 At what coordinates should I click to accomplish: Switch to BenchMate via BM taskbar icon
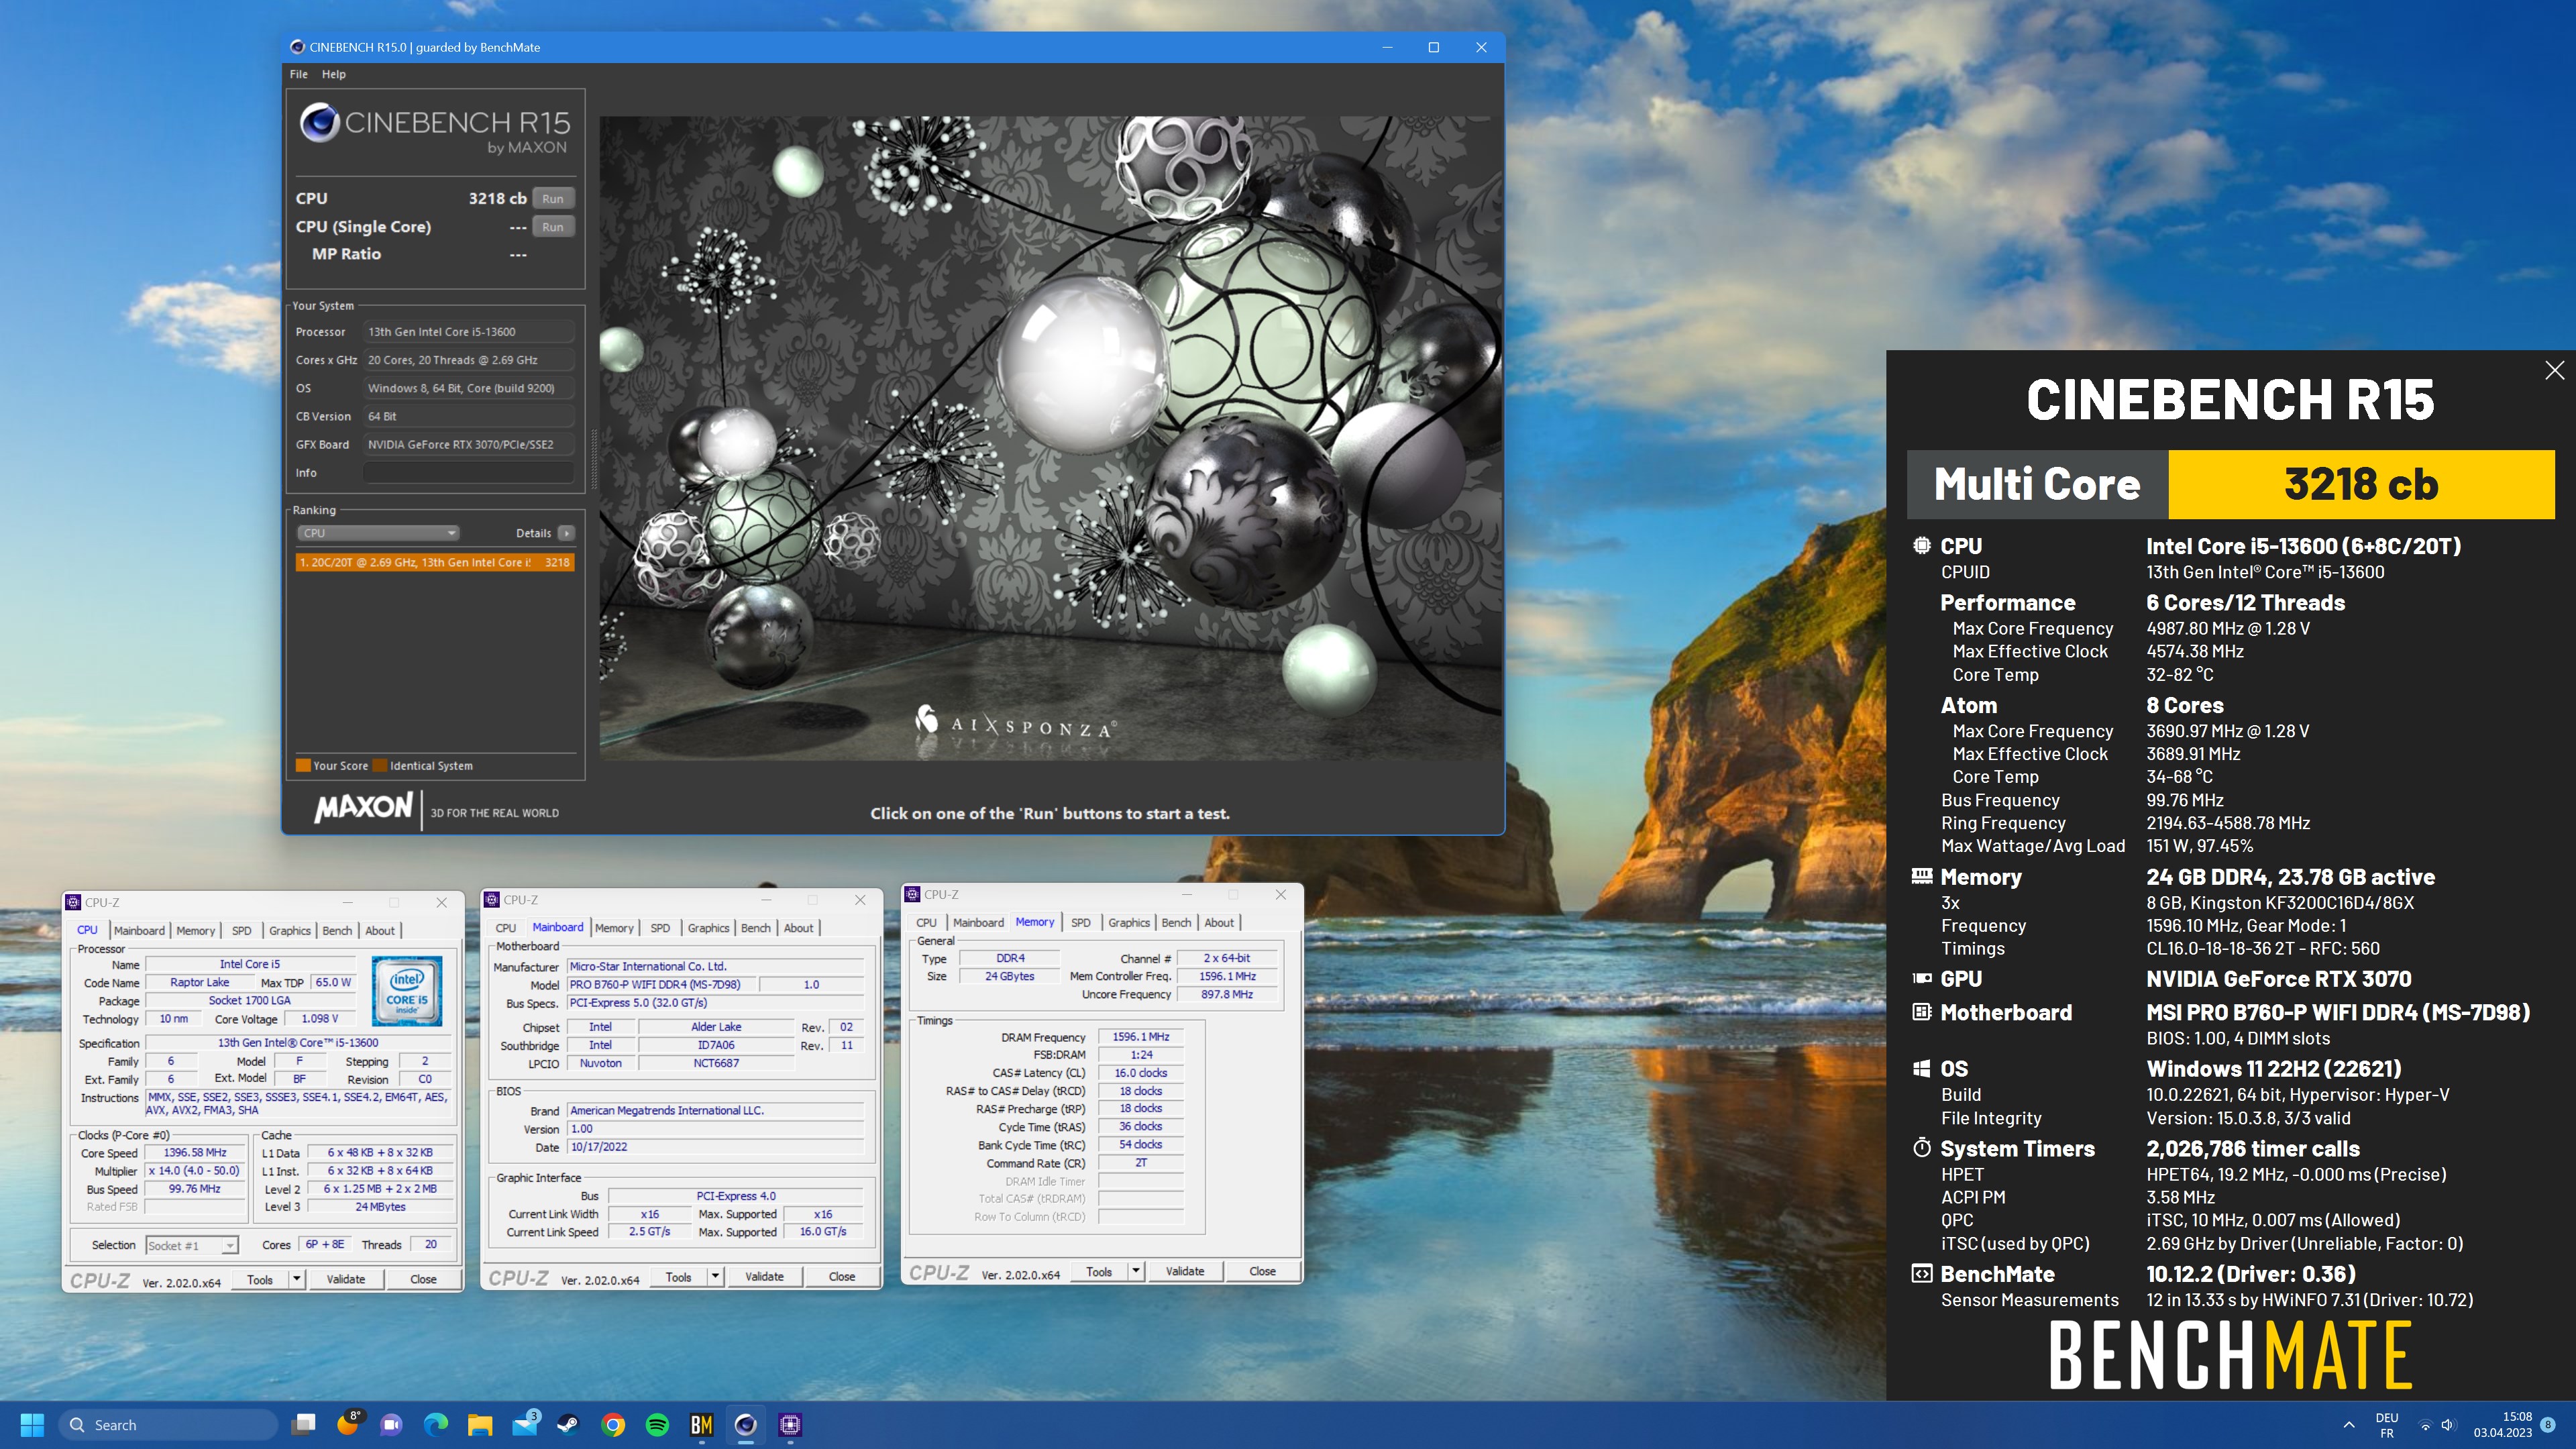(x=701, y=1424)
